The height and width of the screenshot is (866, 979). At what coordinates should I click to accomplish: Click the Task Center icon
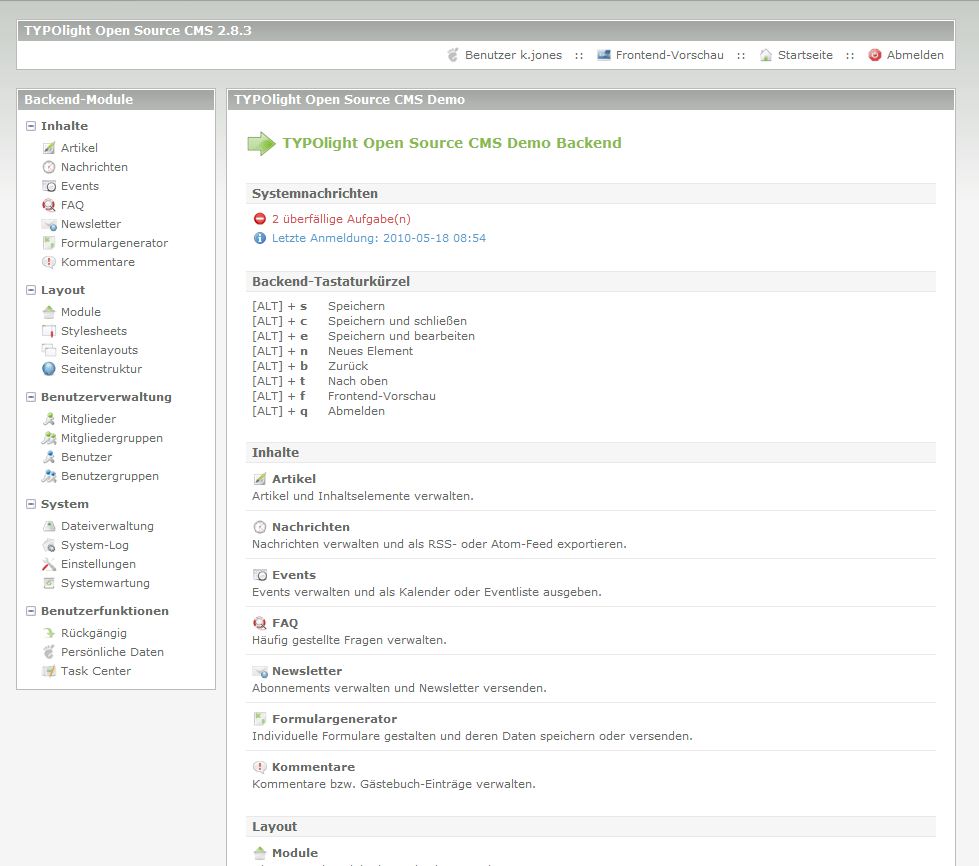tap(49, 671)
